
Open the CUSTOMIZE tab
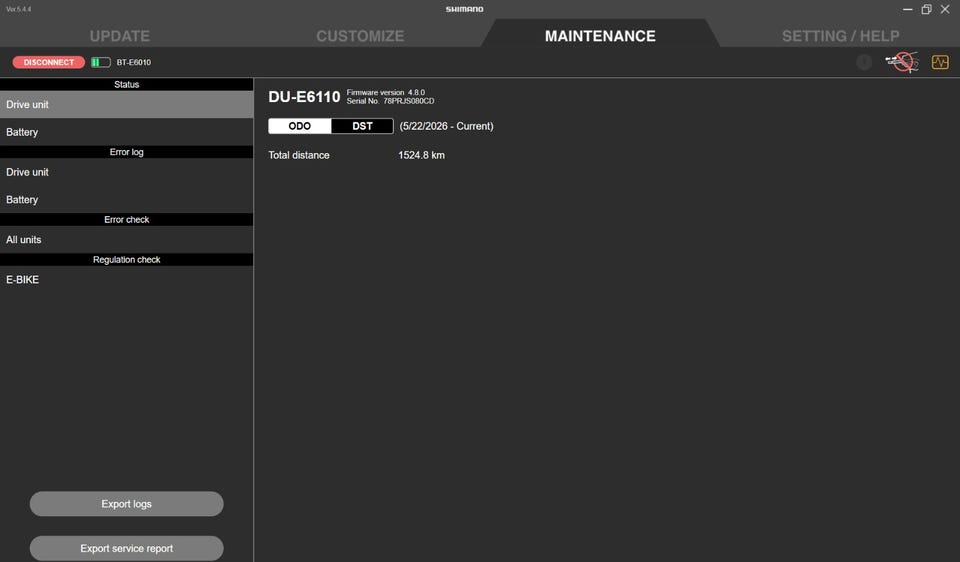[x=360, y=36]
